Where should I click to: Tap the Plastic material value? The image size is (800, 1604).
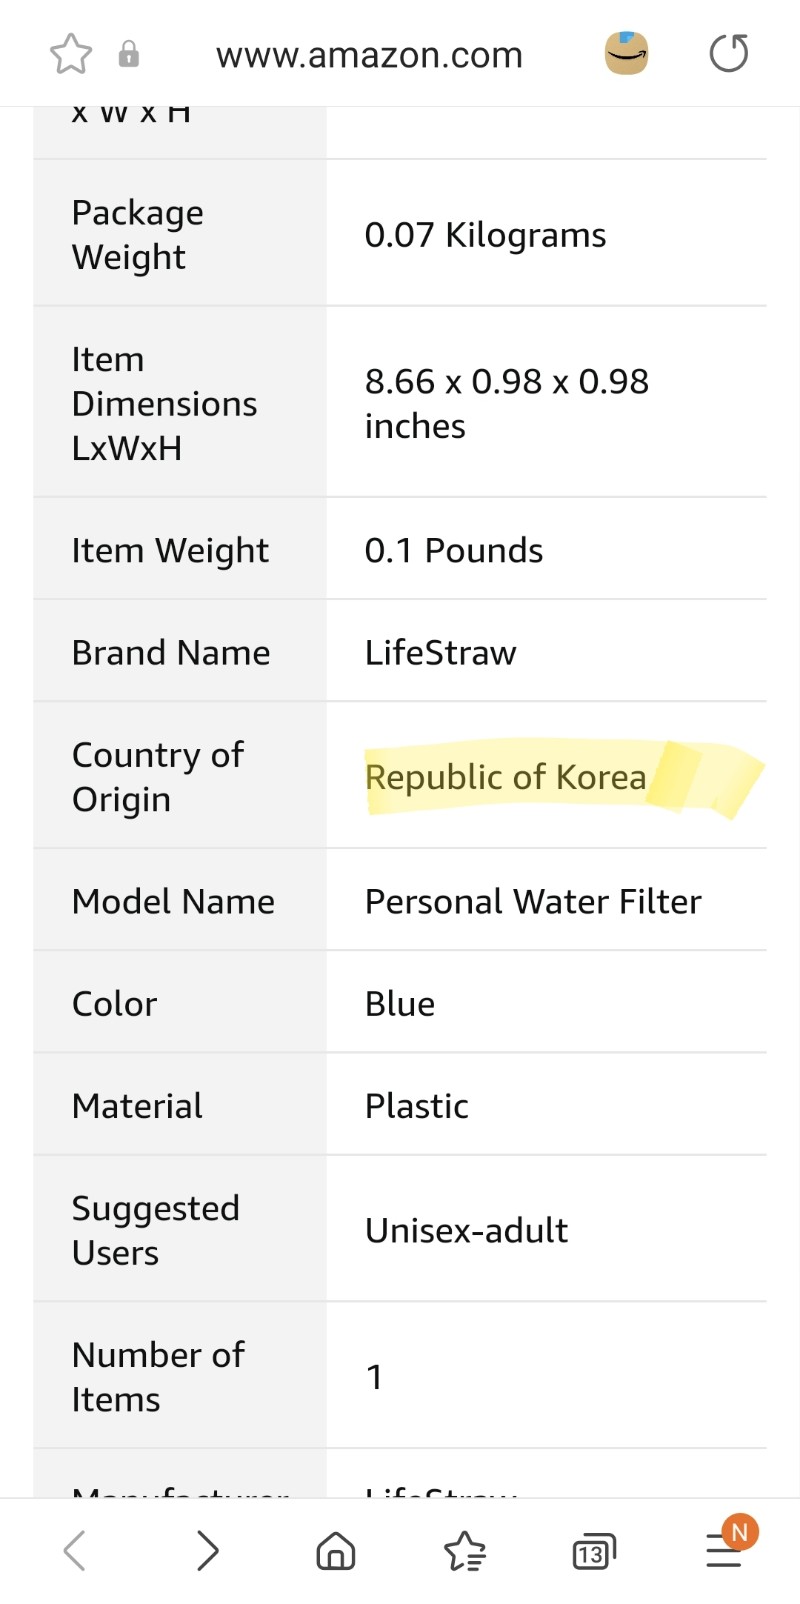[x=416, y=1107]
